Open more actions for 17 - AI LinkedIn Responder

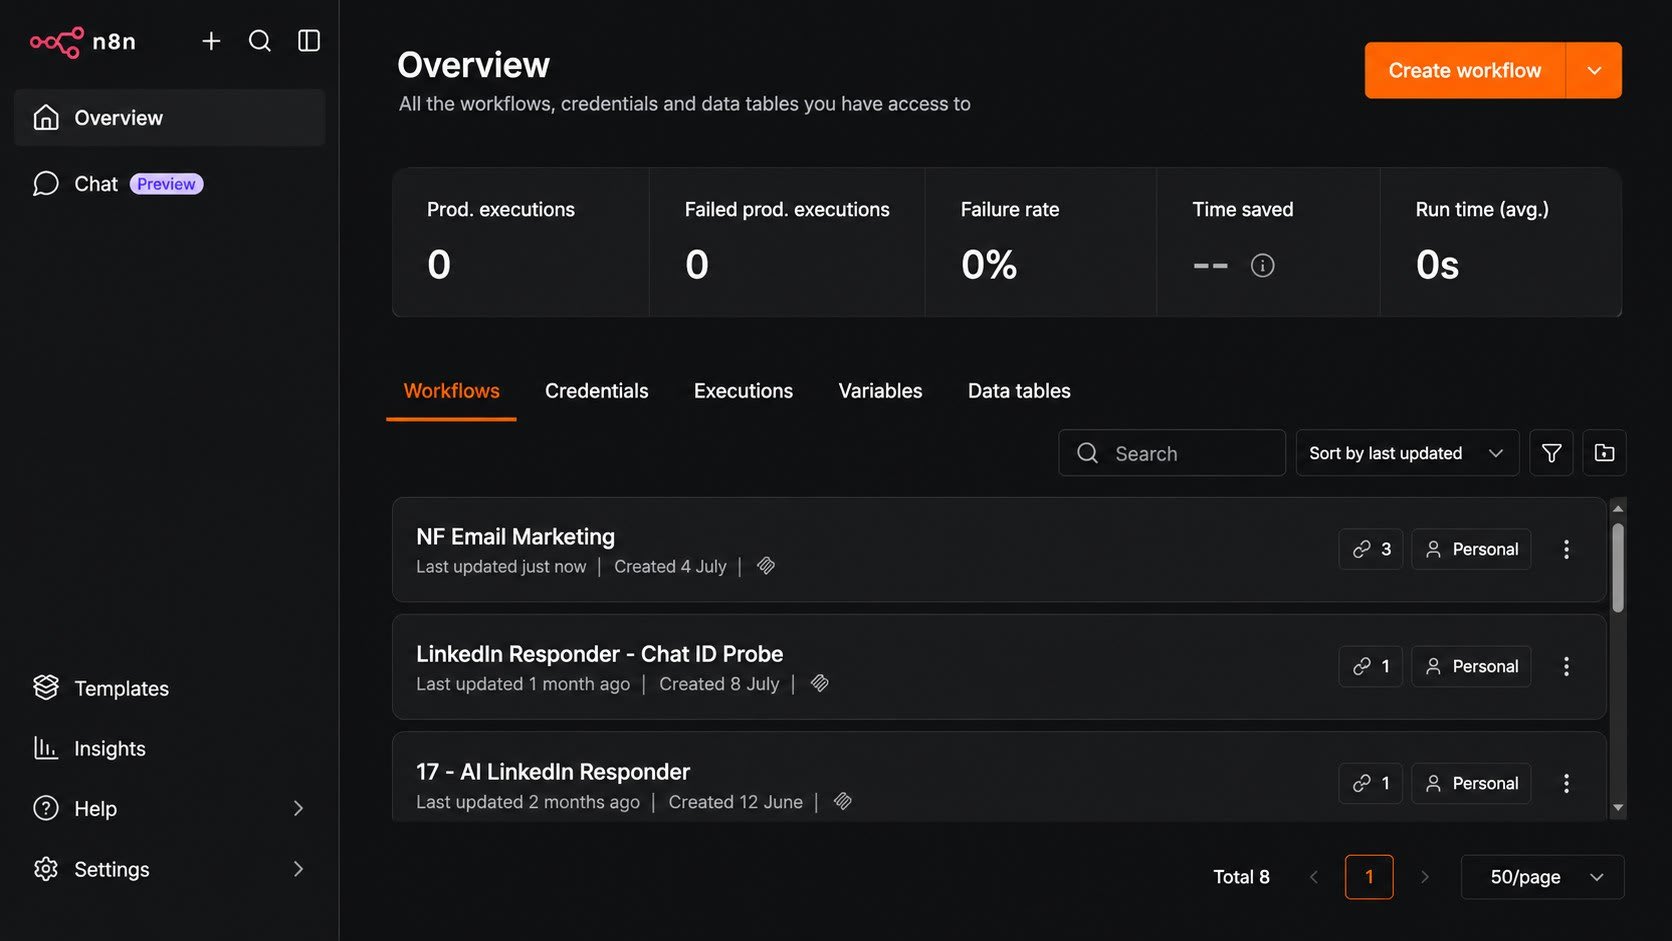1566,783
